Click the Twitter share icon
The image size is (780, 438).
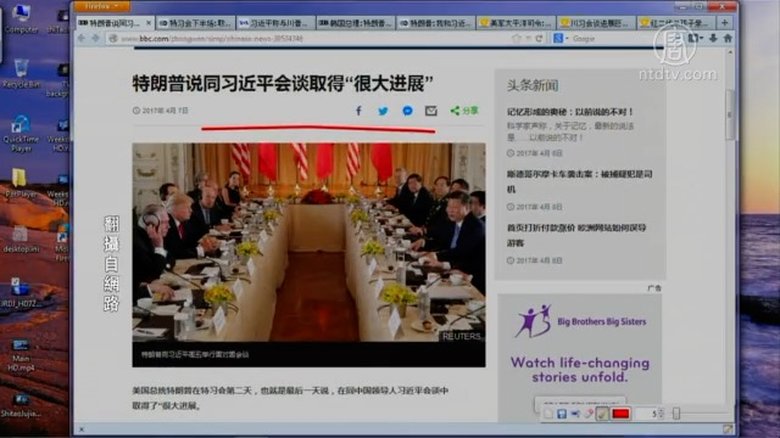[x=383, y=111]
